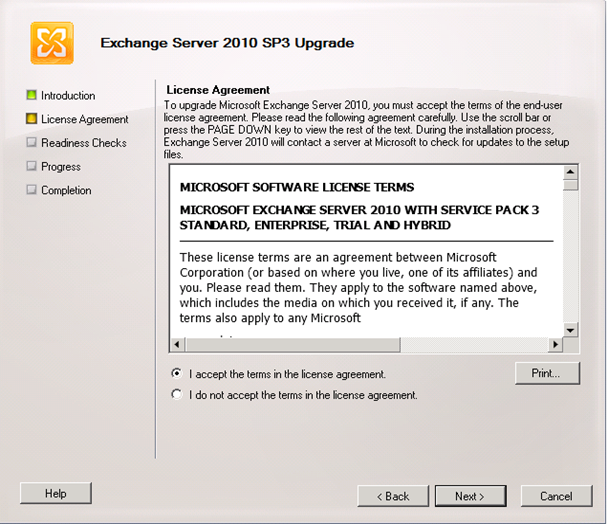Image resolution: width=608 pixels, height=524 pixels.
Task: Click the Completion step indicator box
Action: pos(31,190)
